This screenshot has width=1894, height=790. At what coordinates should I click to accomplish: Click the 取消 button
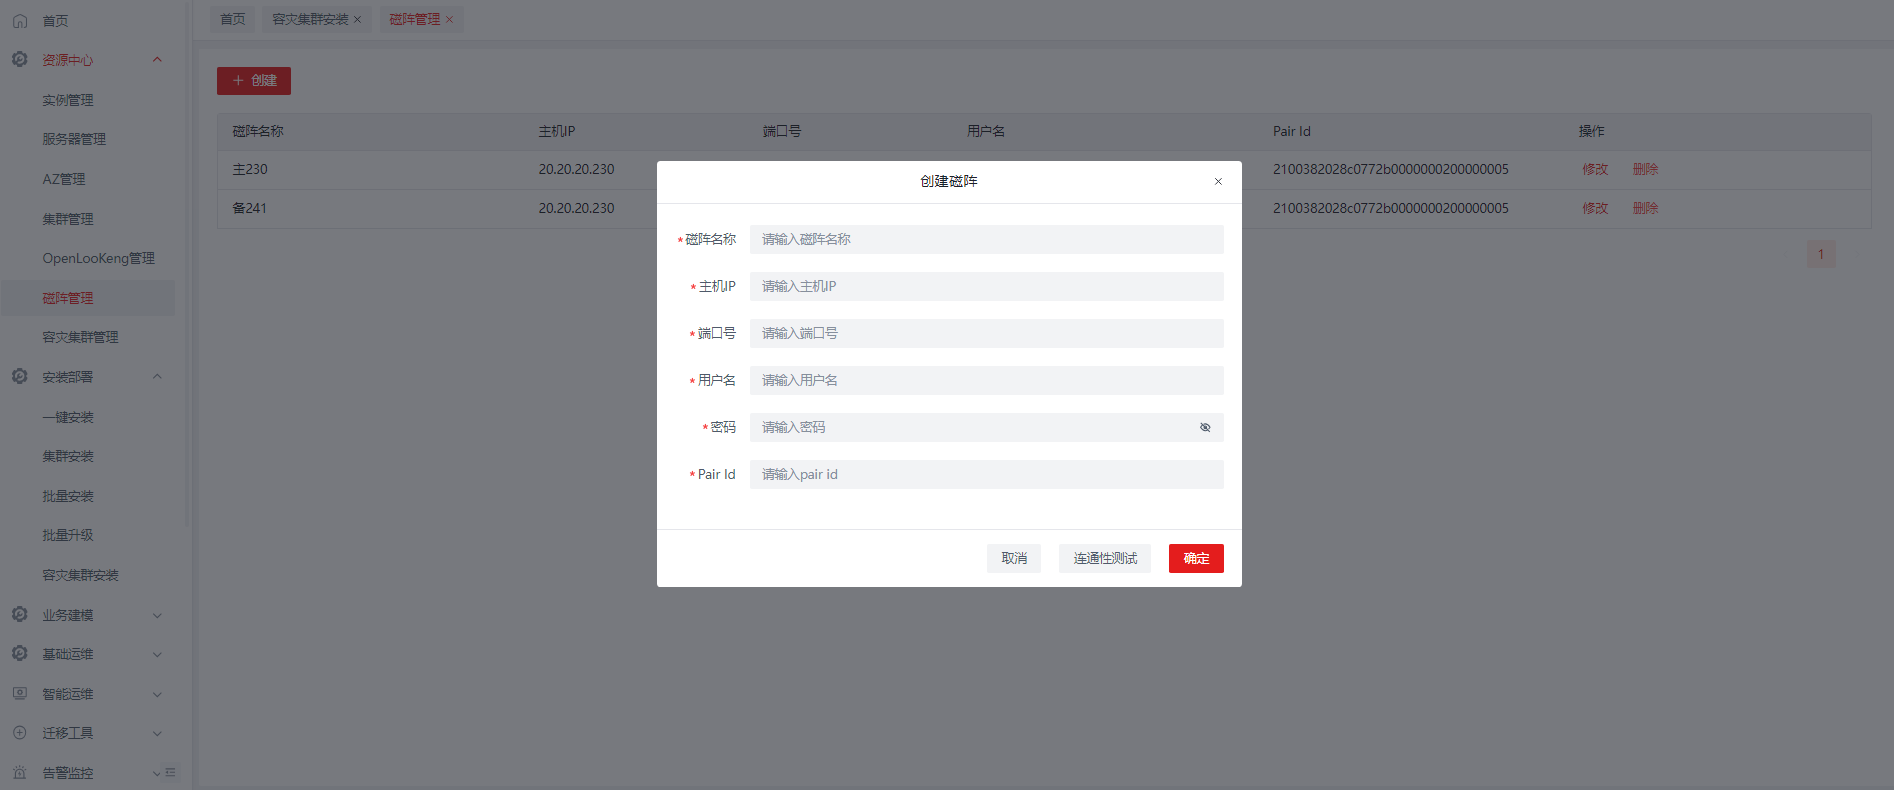tap(1014, 558)
